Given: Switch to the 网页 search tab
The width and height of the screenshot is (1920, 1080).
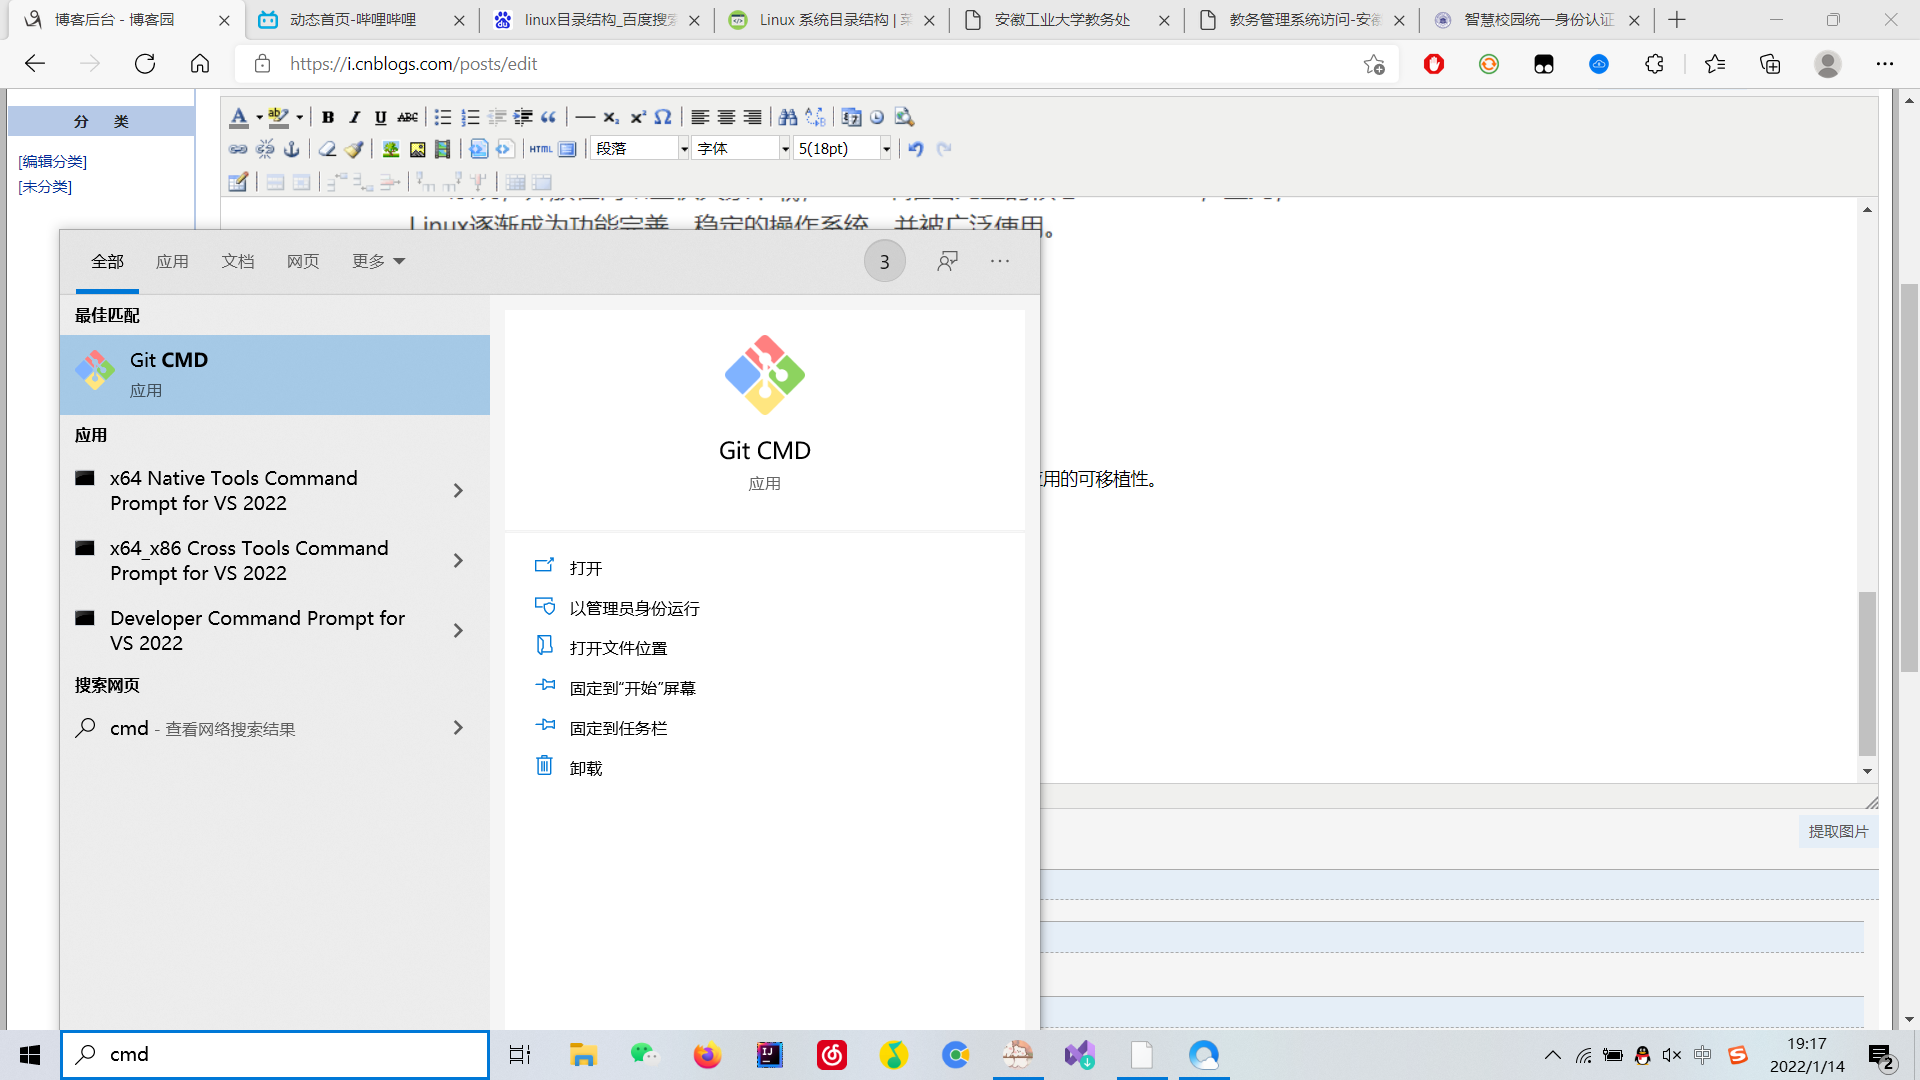Looking at the screenshot, I should [x=303, y=261].
